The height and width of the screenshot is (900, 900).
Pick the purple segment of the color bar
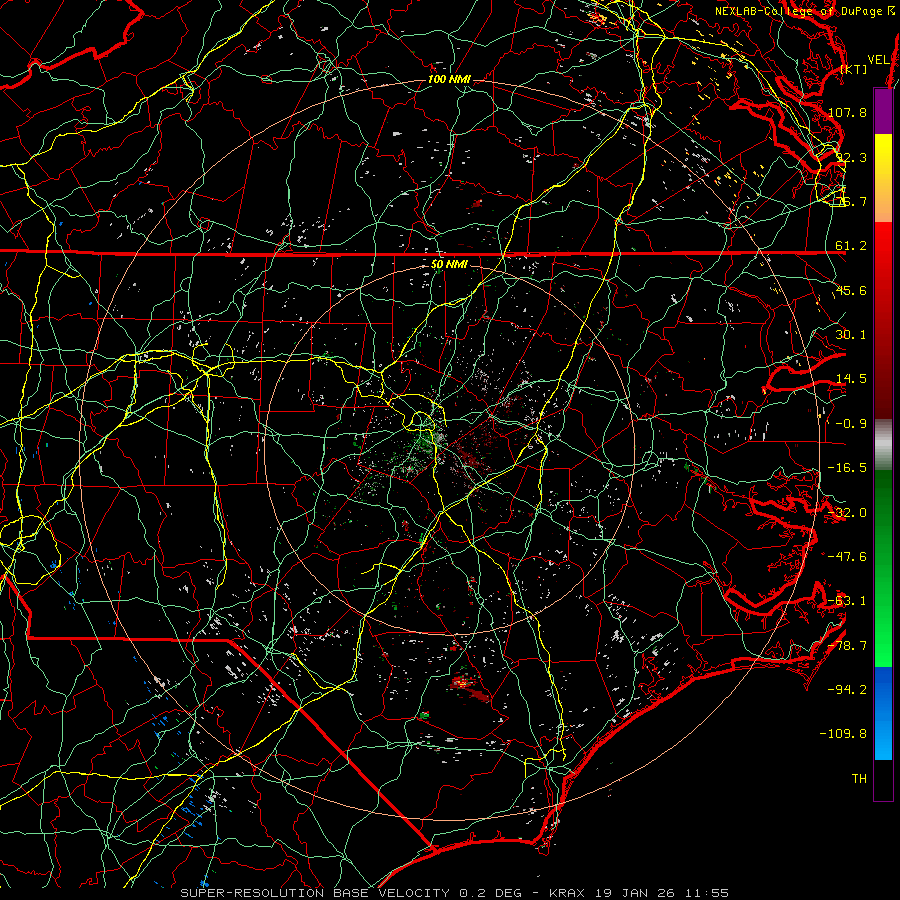pos(883,112)
